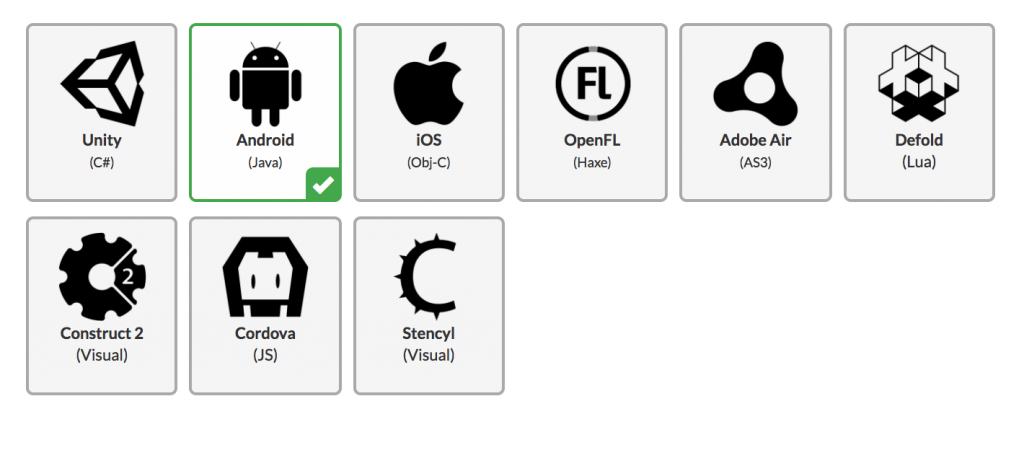Viewport: 1024px width, 453px height.
Task: Select the Cordova robot-face icon
Action: [265, 277]
